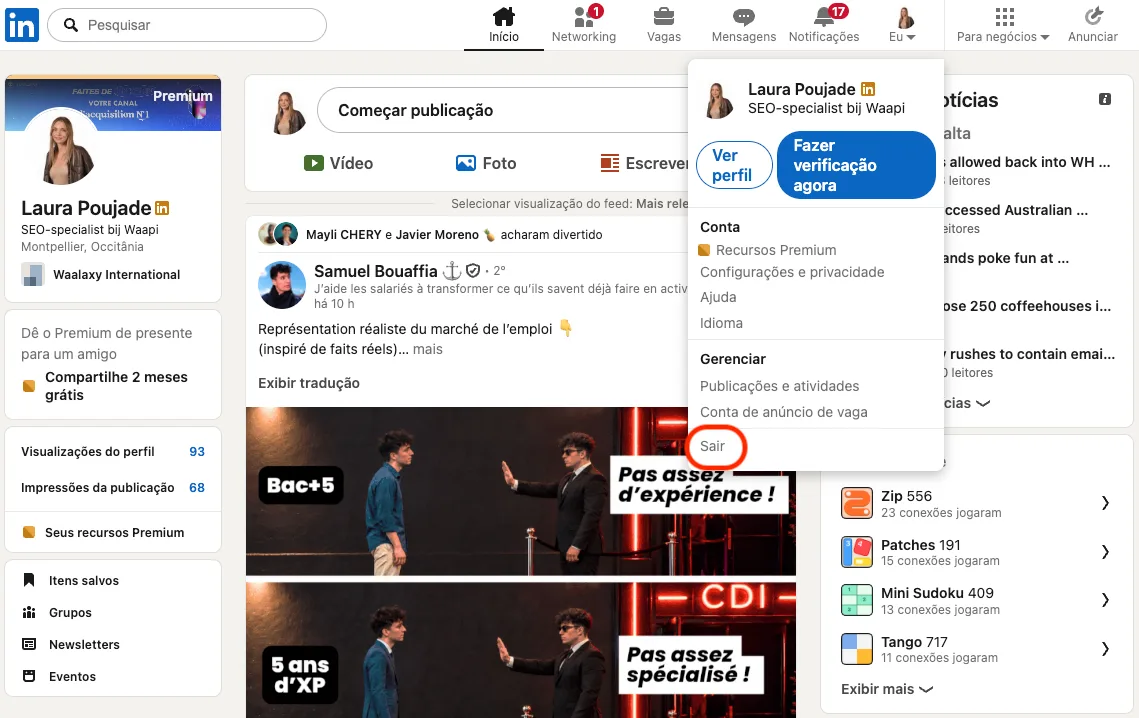Open Configurações e privacidade
1139x718 pixels.
click(x=792, y=272)
